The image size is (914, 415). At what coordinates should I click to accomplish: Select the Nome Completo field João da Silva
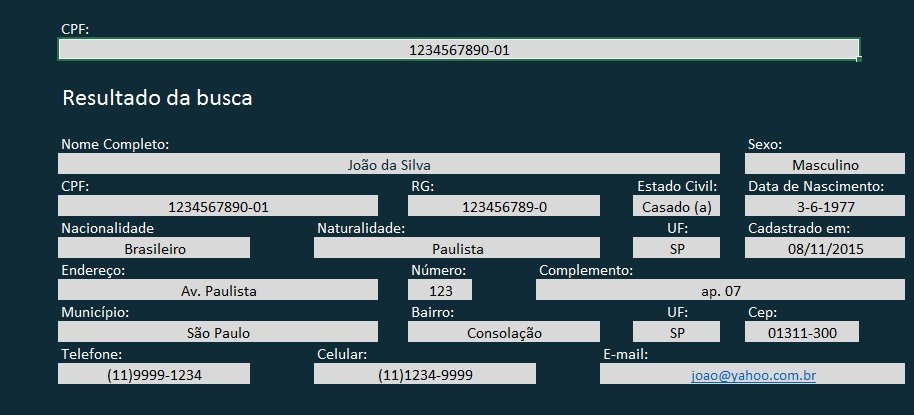pos(389,164)
